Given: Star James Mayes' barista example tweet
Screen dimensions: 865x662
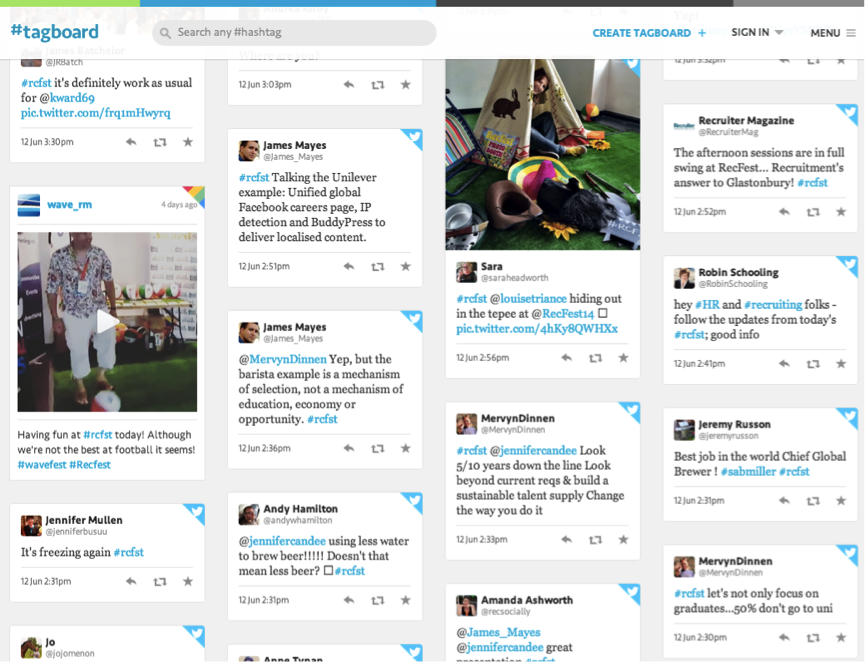Looking at the screenshot, I should (x=405, y=448).
